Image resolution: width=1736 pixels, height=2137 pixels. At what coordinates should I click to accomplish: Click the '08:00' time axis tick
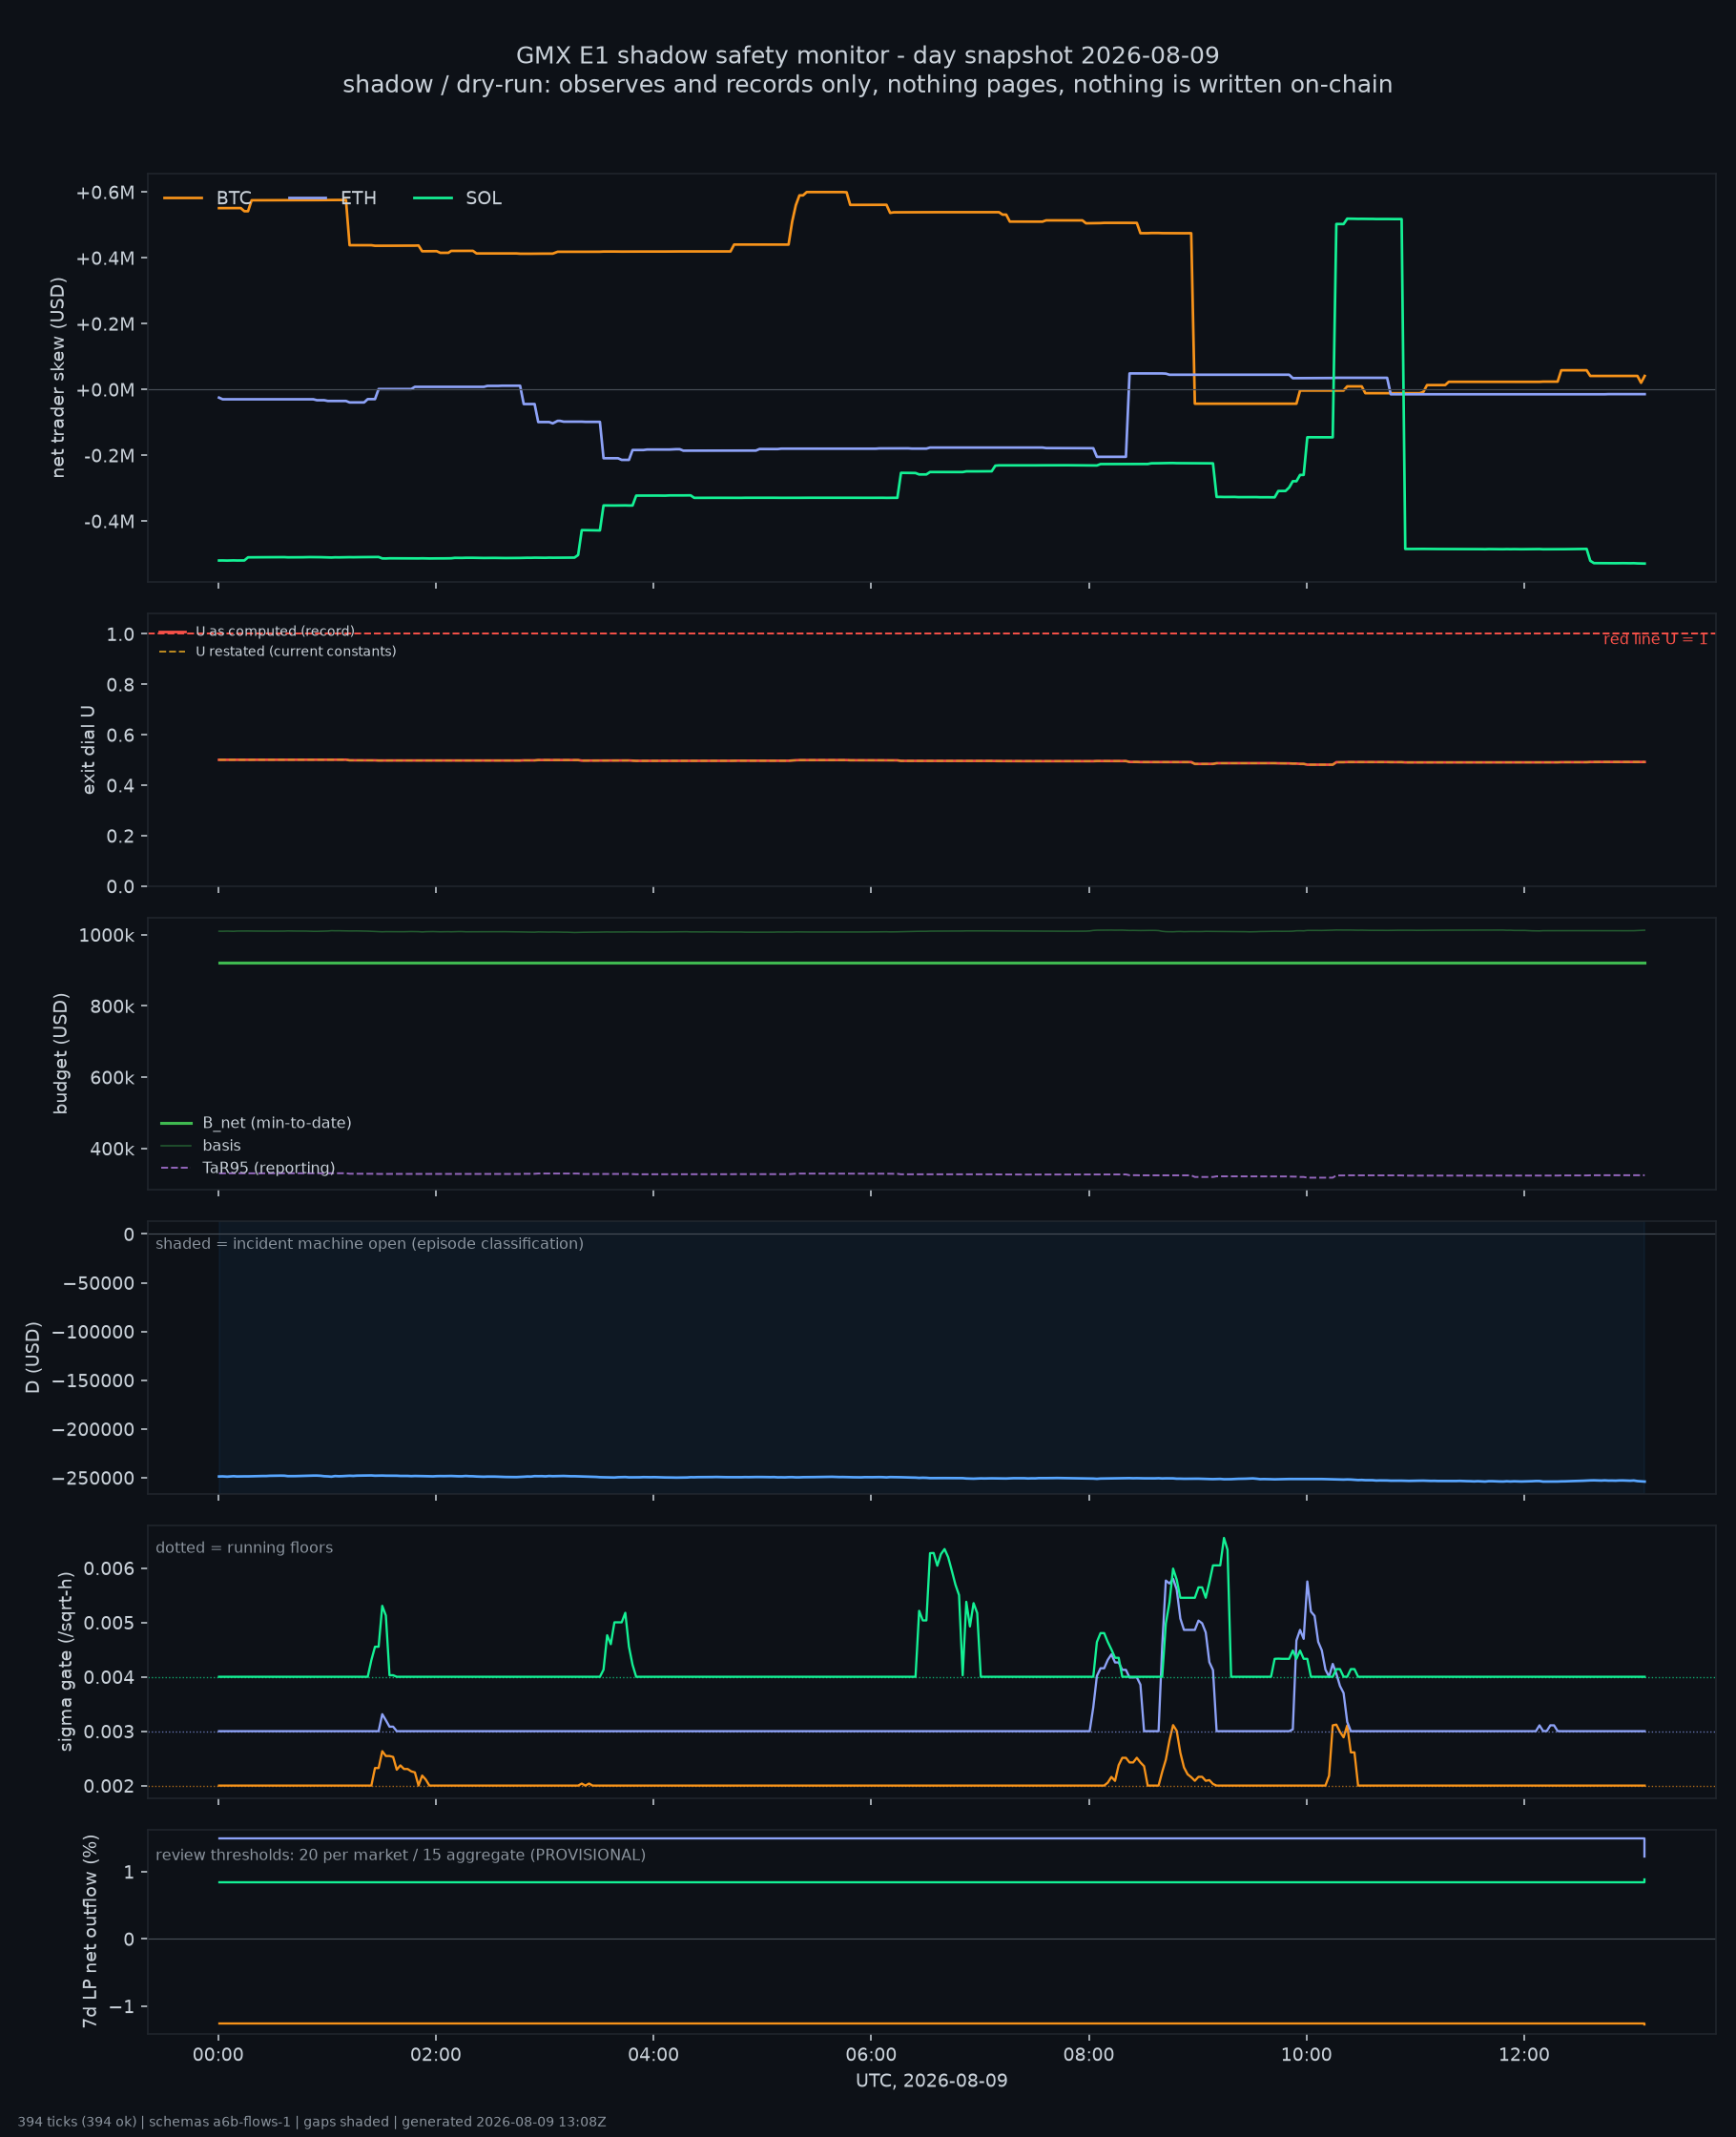pos(1089,2054)
